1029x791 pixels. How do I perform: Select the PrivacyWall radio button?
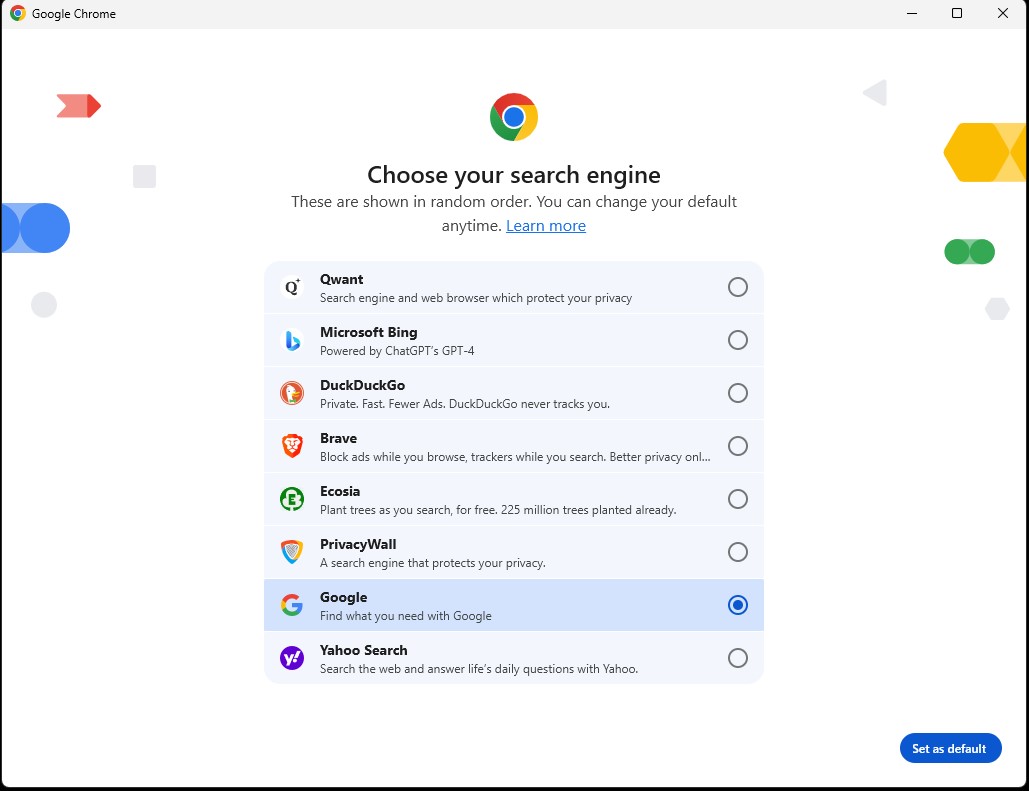[x=738, y=552]
